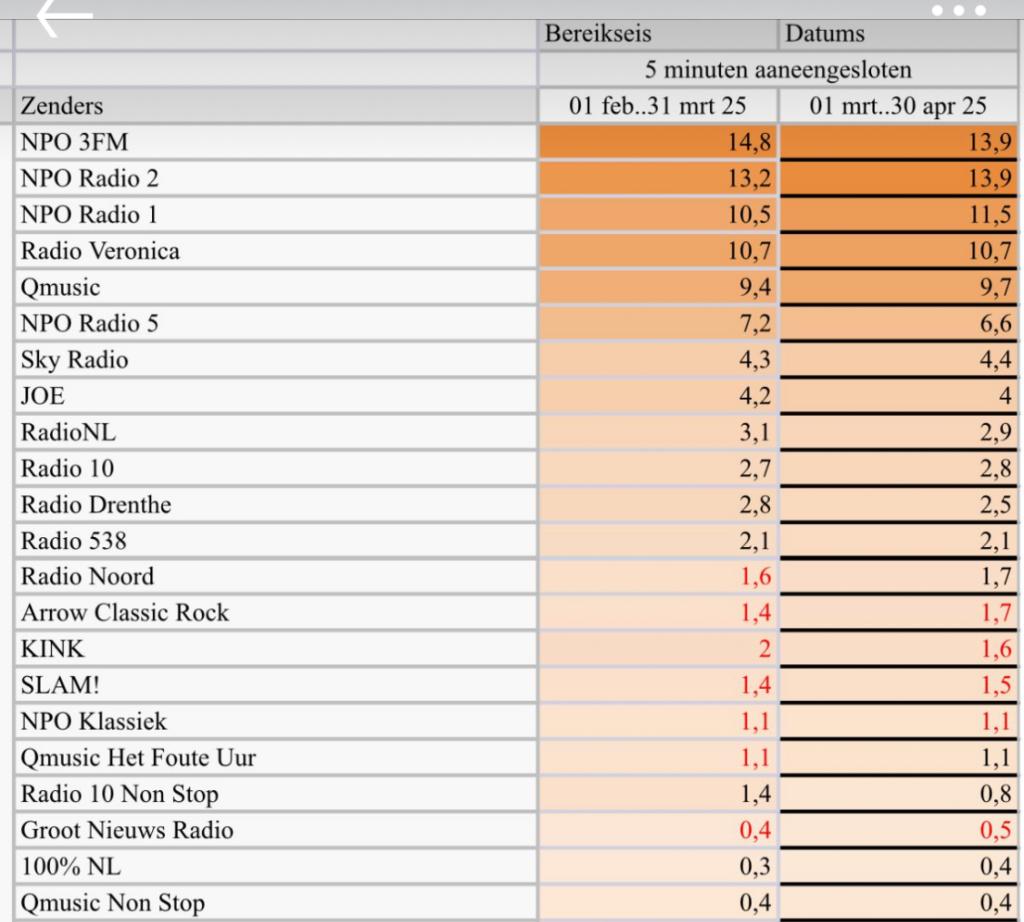Image resolution: width=1024 pixels, height=922 pixels.
Task: Click NPO 3FM value 14,8
Action: 658,142
